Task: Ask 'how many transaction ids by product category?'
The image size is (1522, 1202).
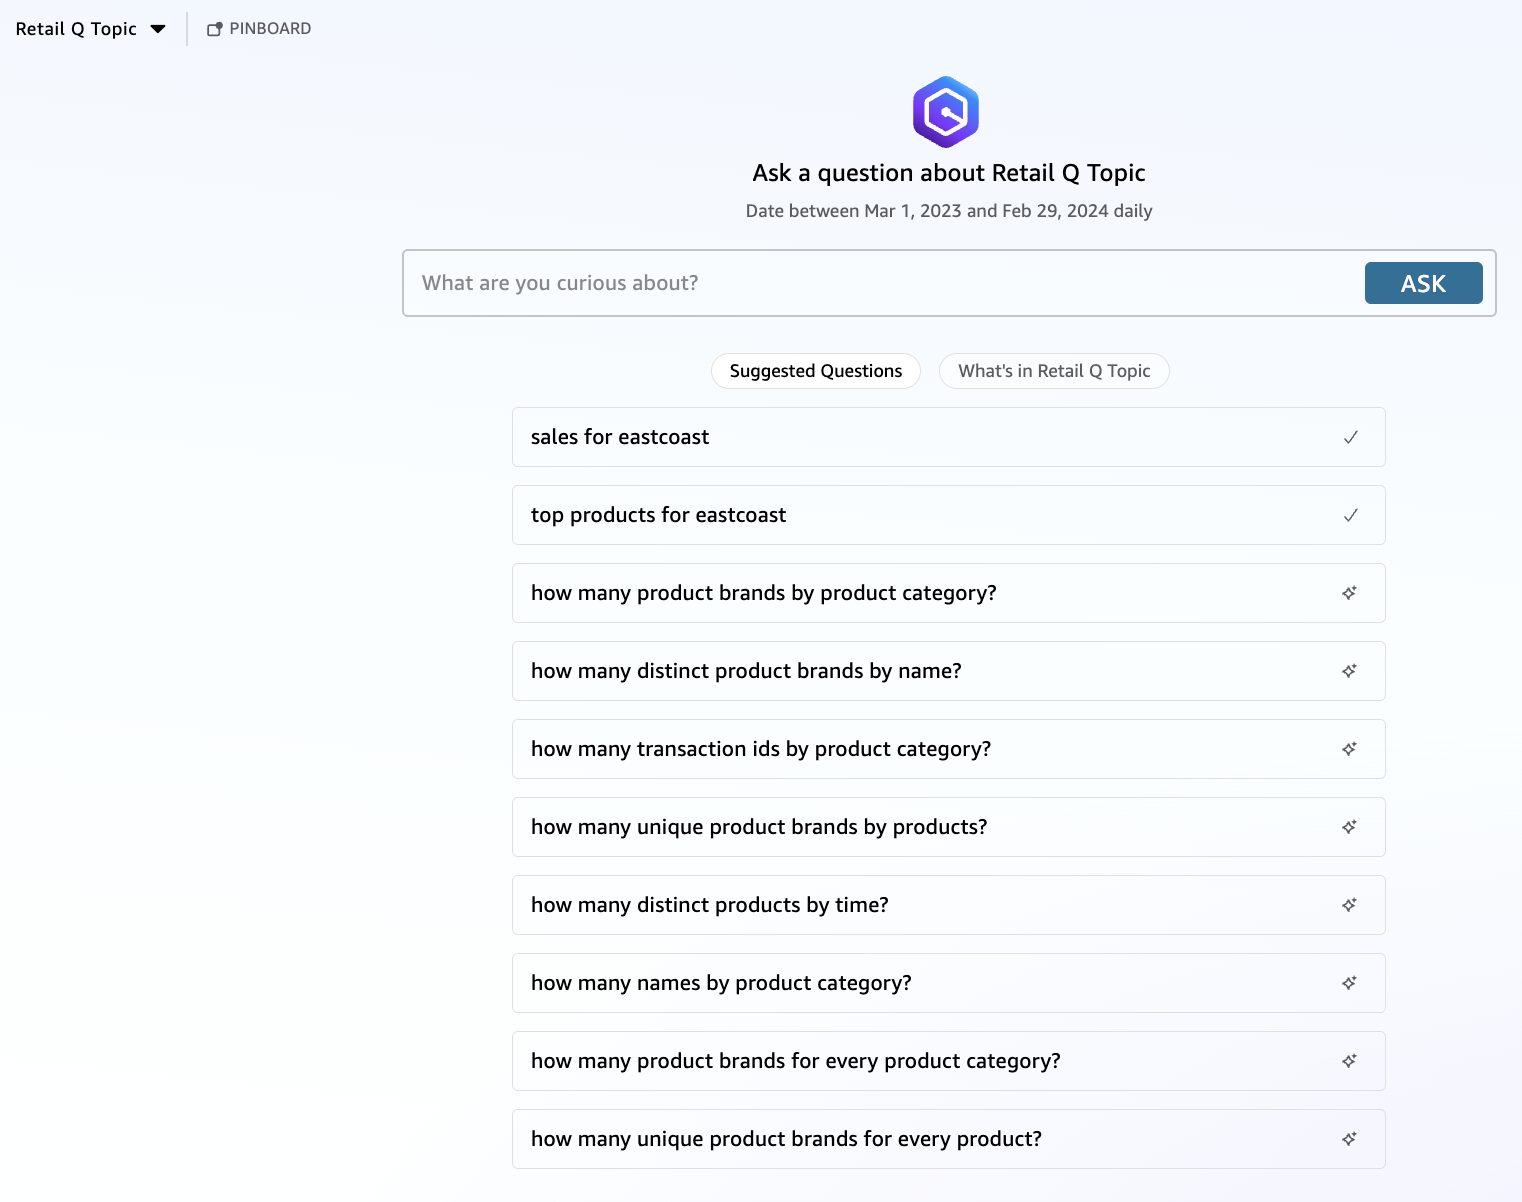Action: pos(949,749)
